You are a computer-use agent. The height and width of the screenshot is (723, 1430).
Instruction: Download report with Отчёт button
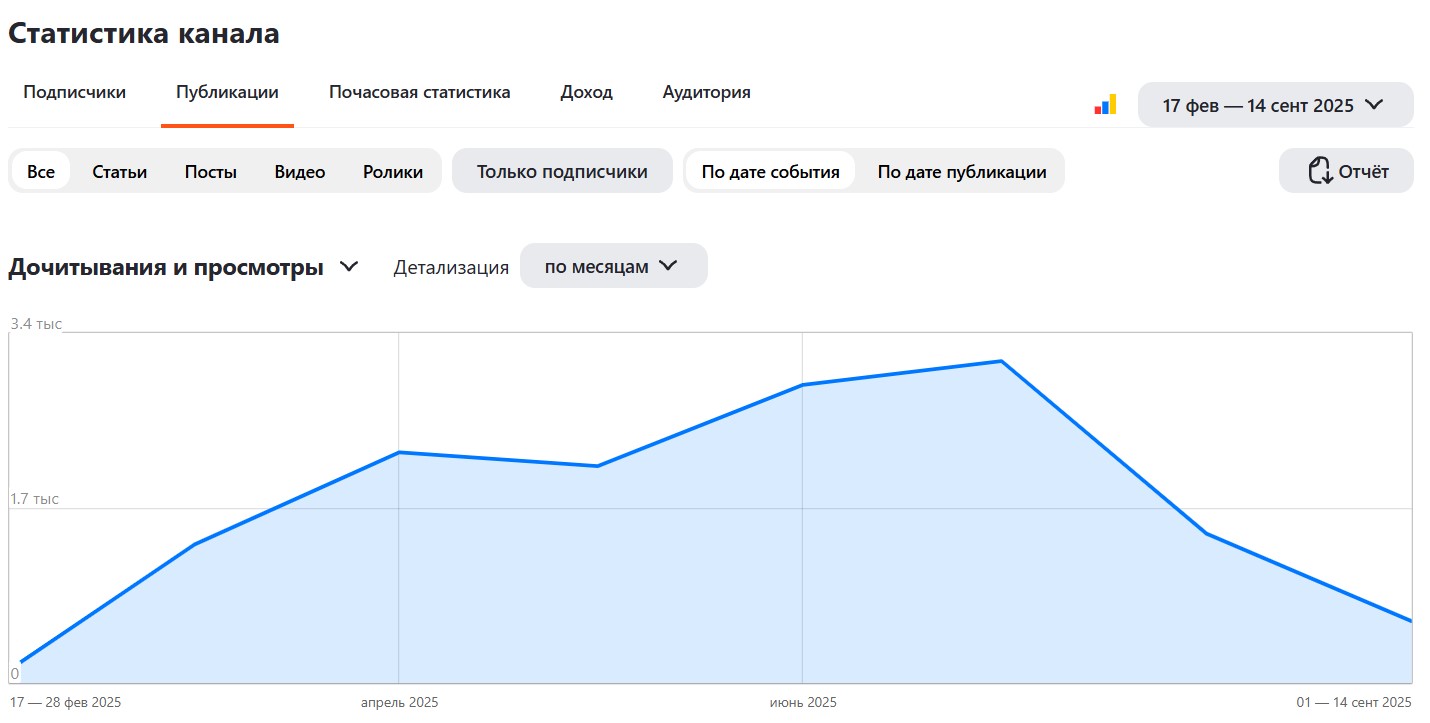[x=1347, y=171]
